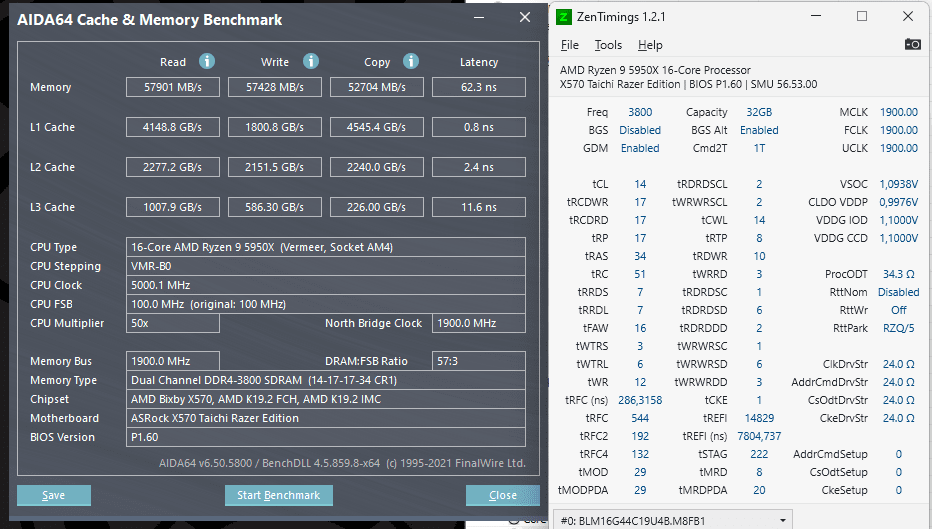This screenshot has height=529, width=932.
Task: Click the Copy info icon in AIDA64
Action: click(x=411, y=61)
